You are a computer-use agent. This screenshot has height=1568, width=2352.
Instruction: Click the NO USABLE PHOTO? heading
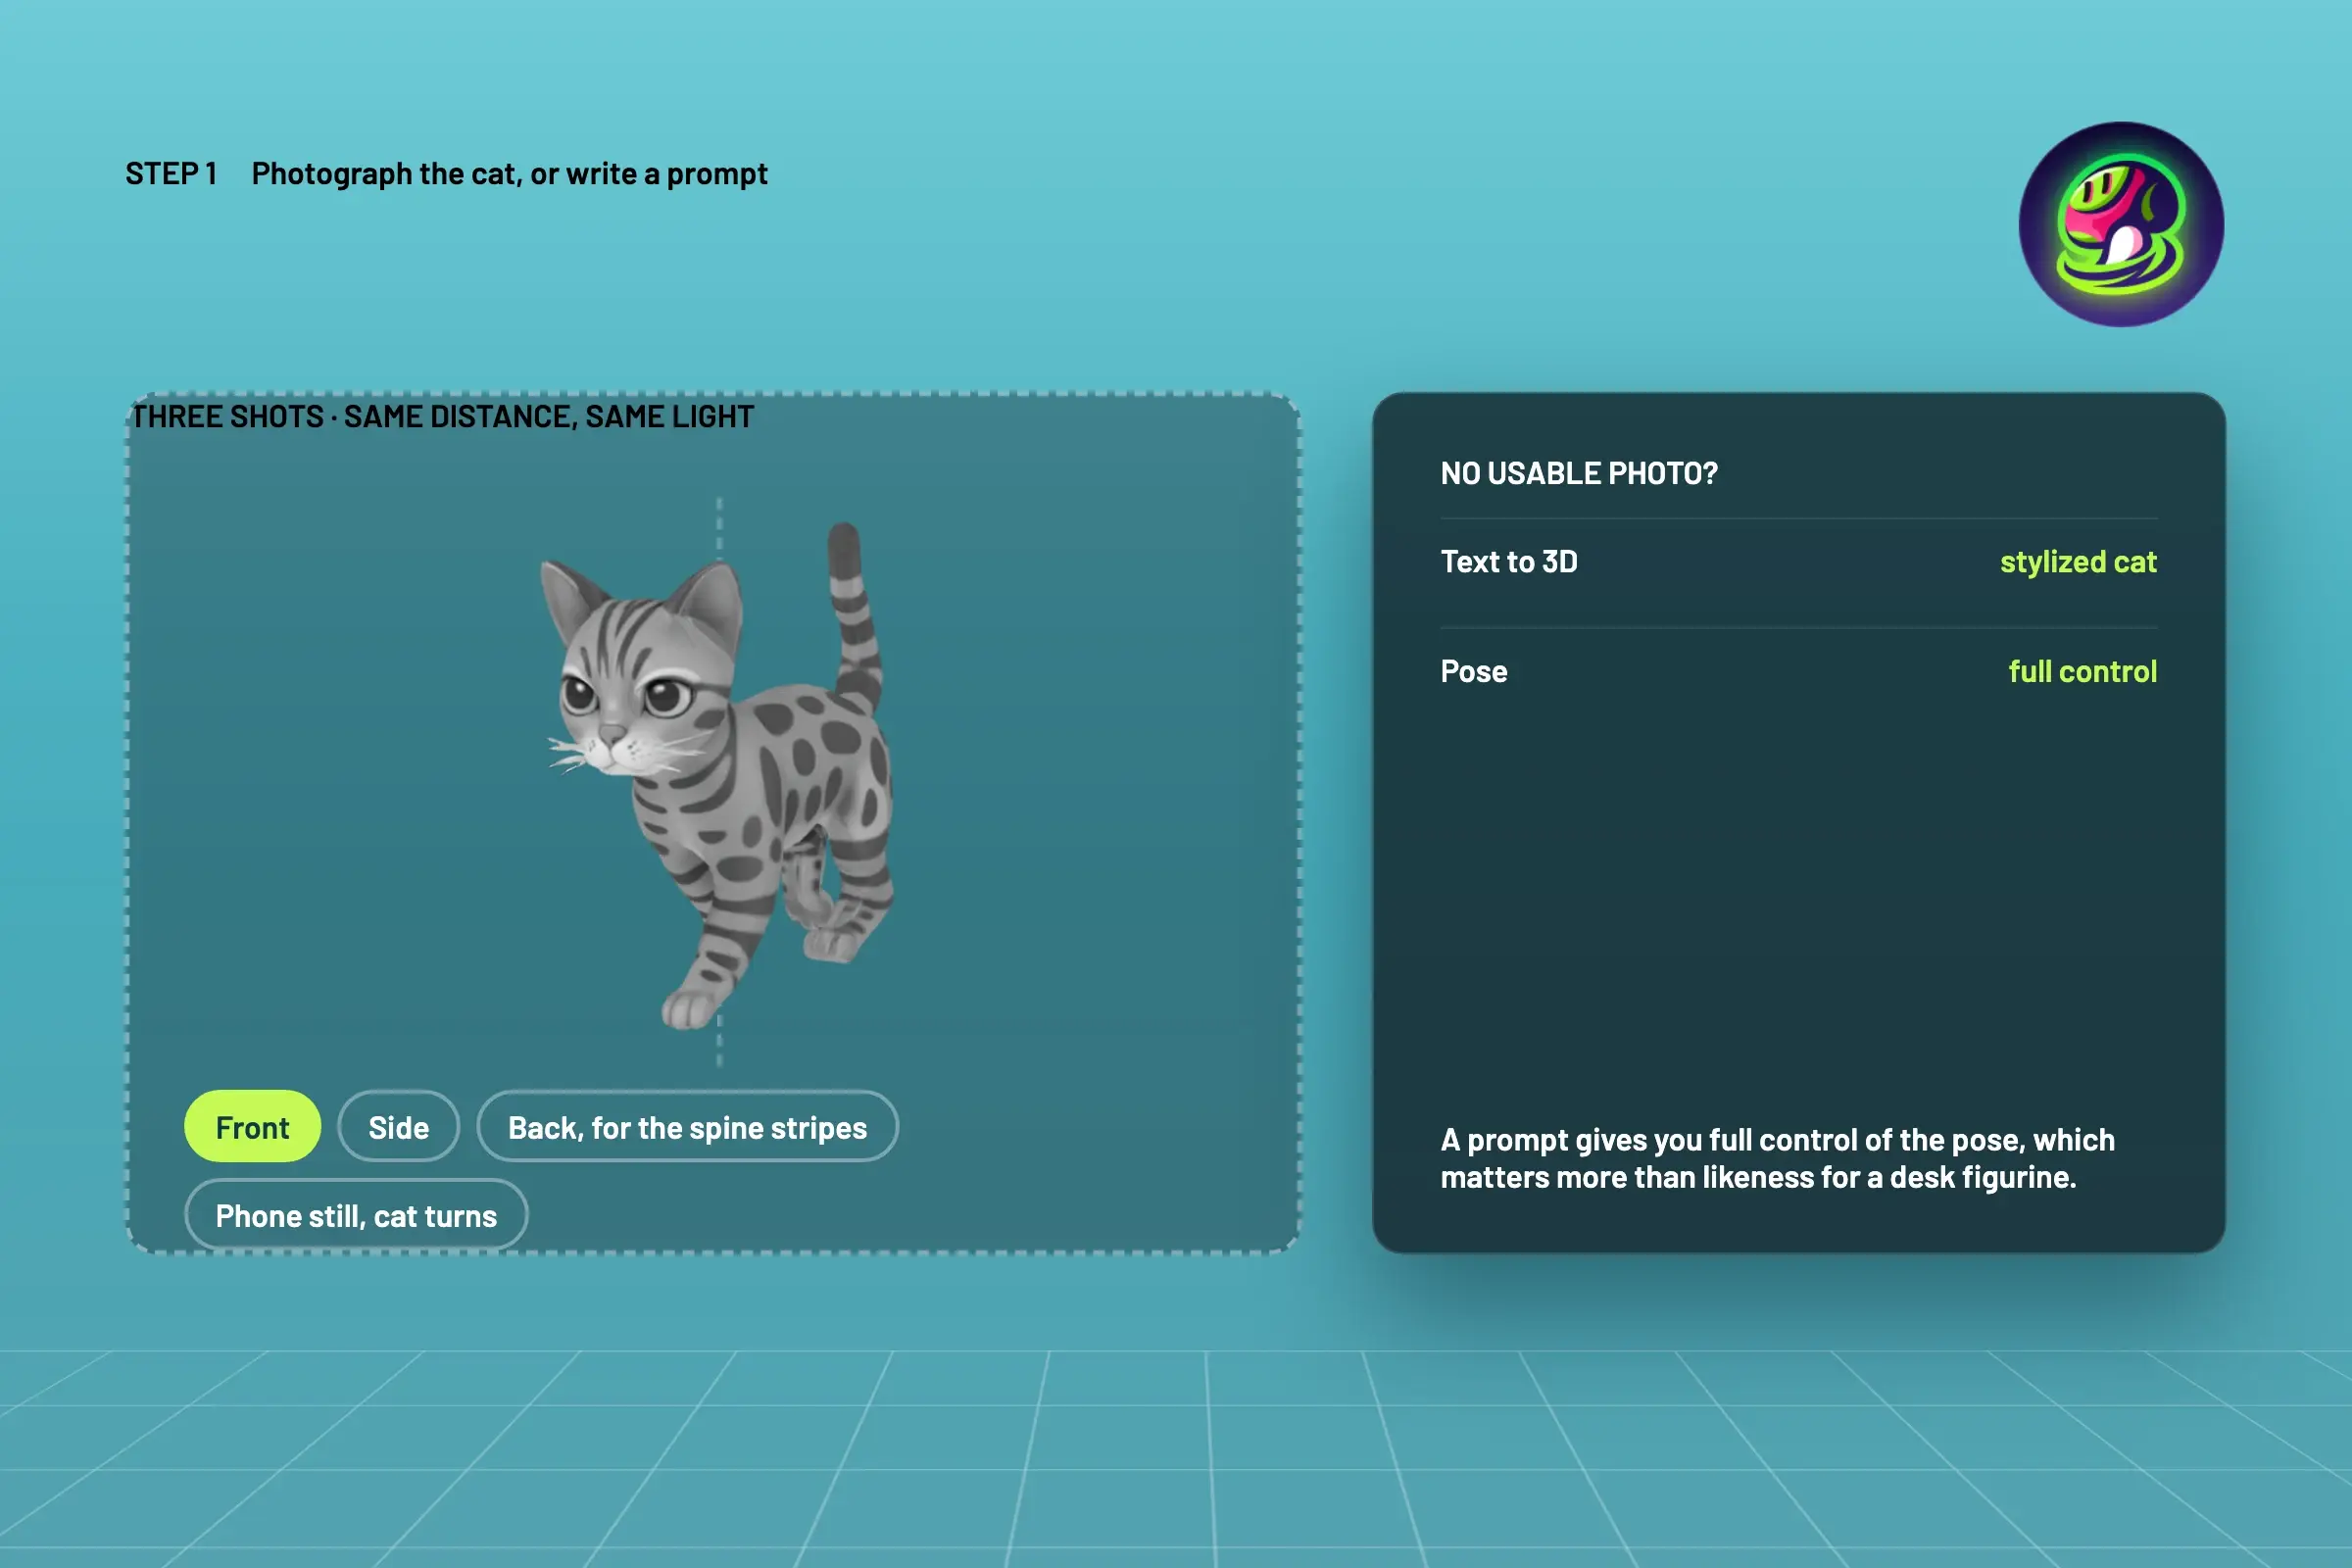pos(1579,473)
